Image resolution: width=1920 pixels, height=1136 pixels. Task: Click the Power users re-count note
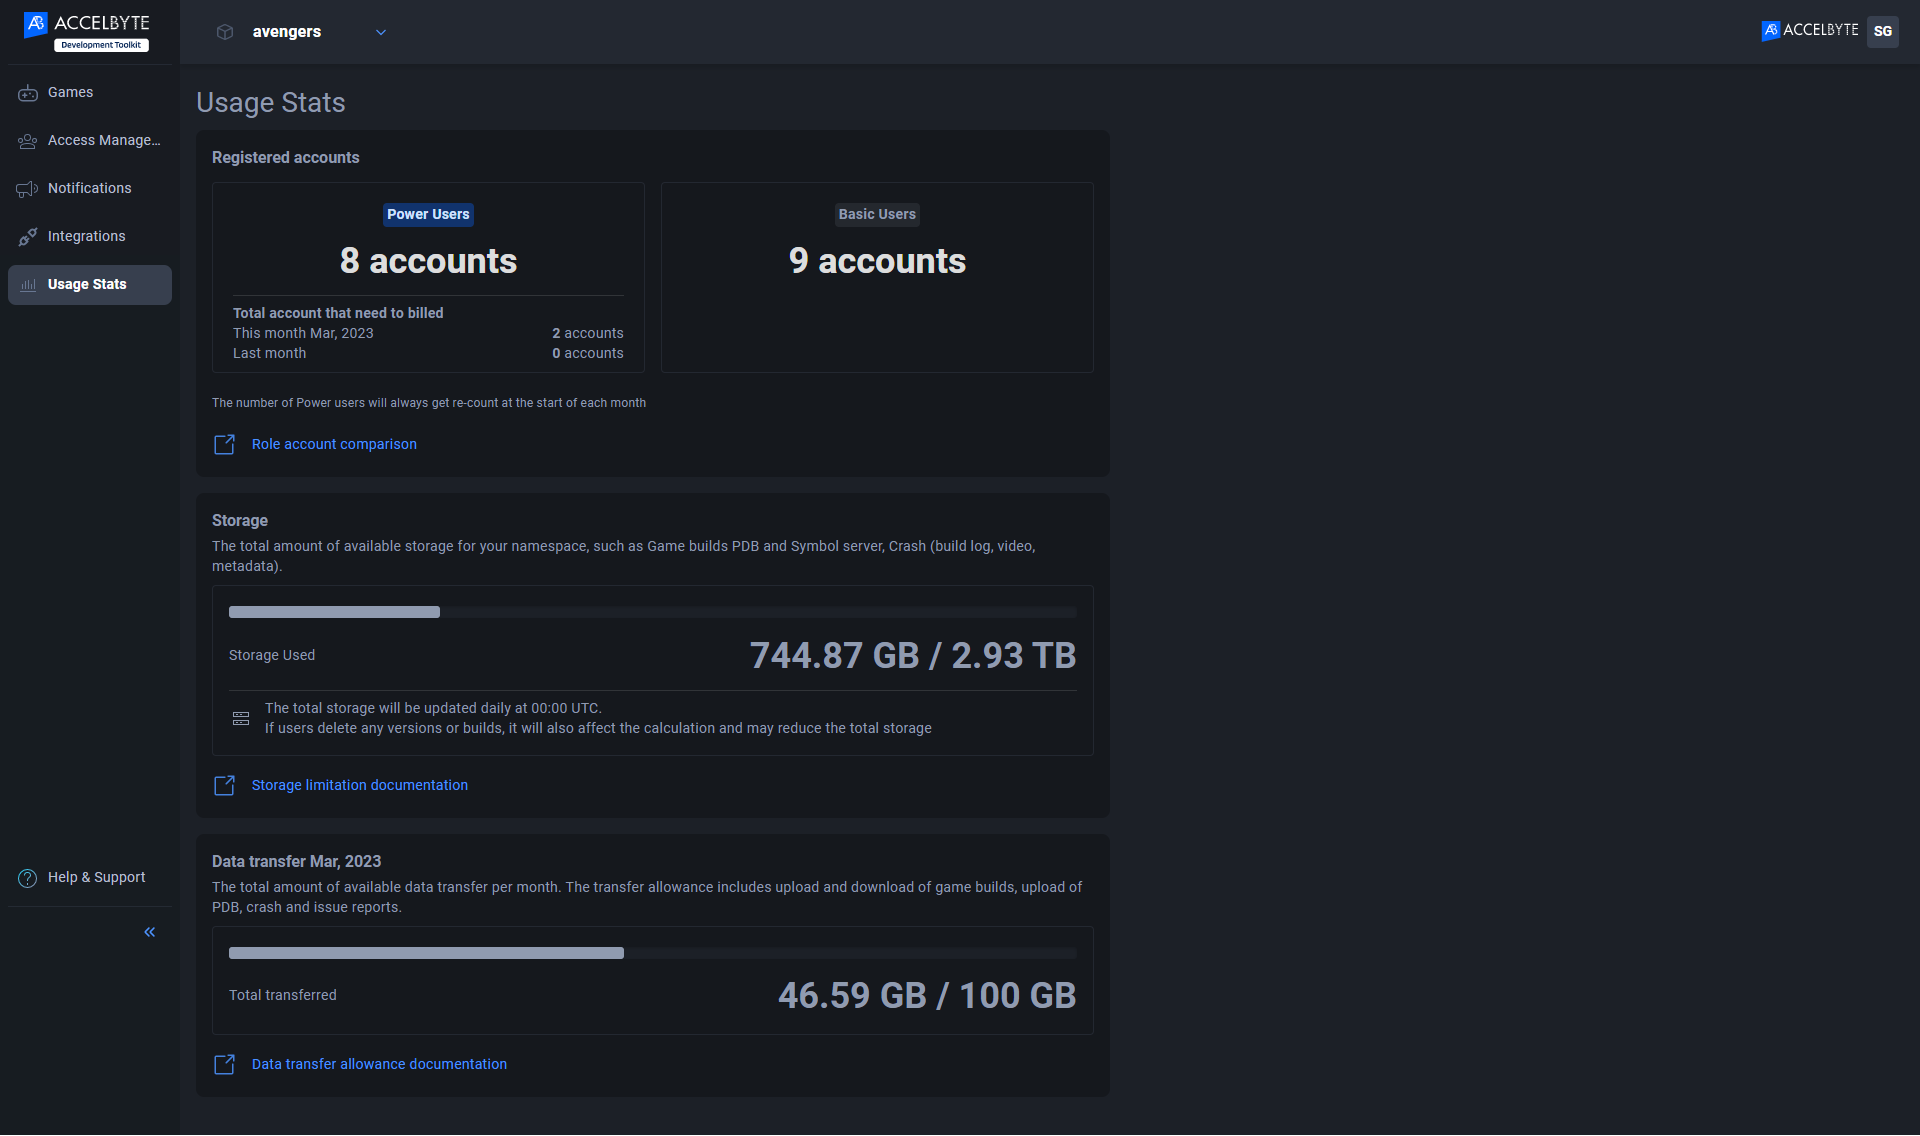429,403
